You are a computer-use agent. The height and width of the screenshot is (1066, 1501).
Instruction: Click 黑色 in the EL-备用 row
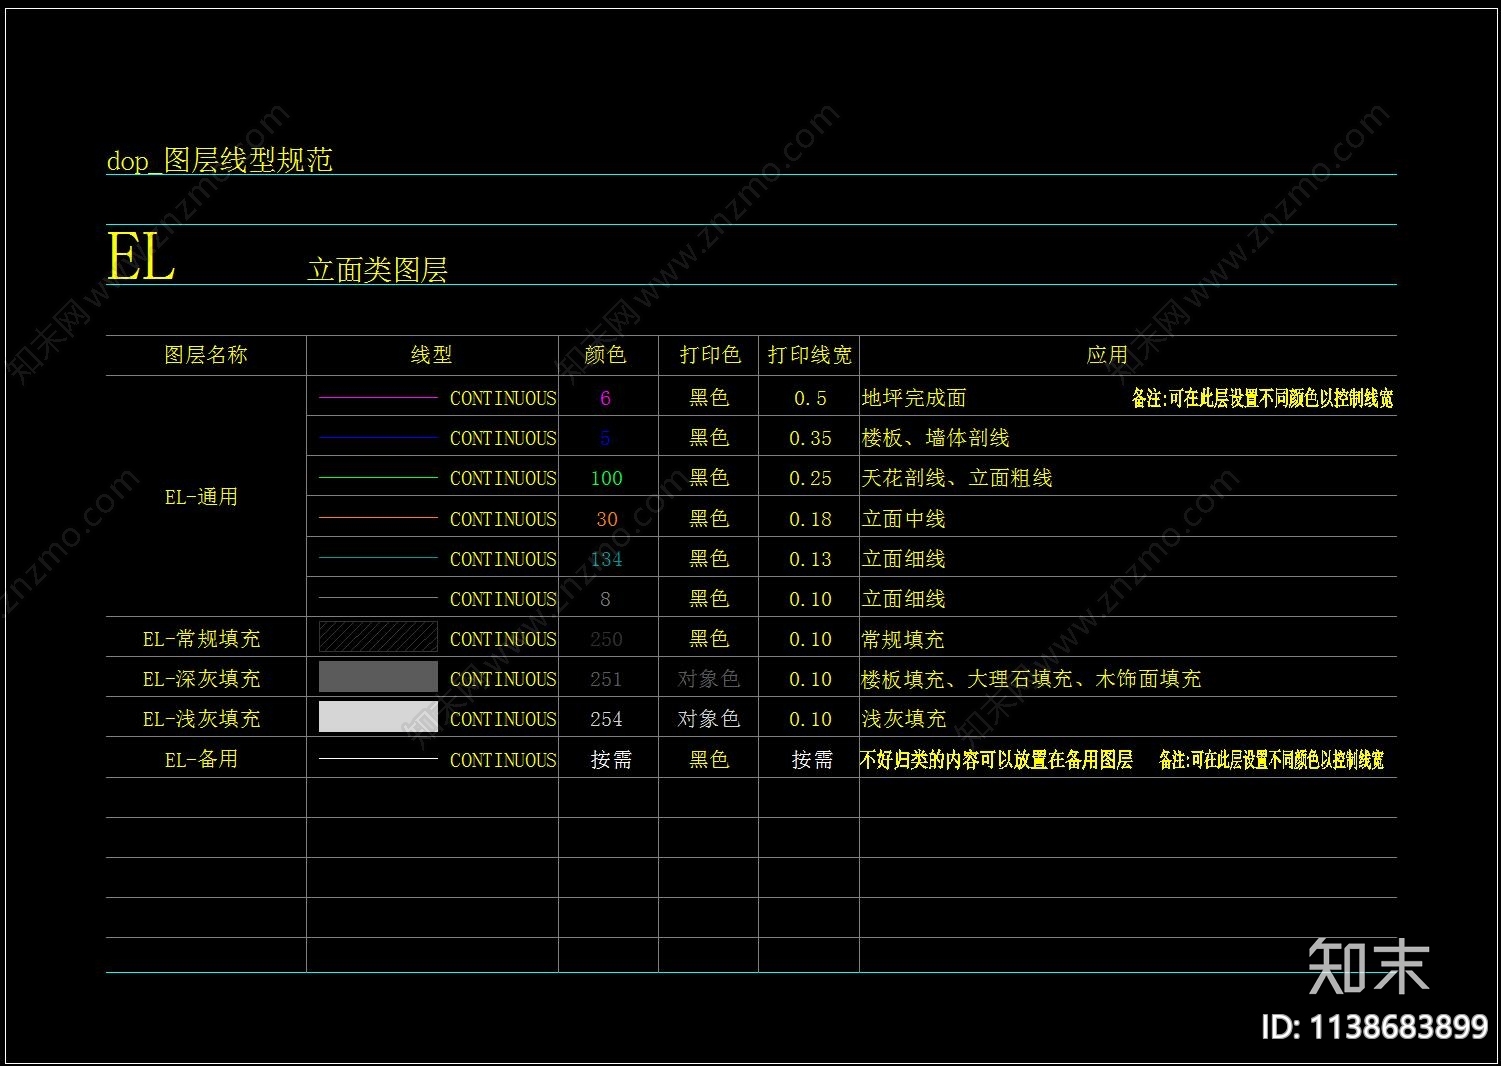tap(709, 760)
